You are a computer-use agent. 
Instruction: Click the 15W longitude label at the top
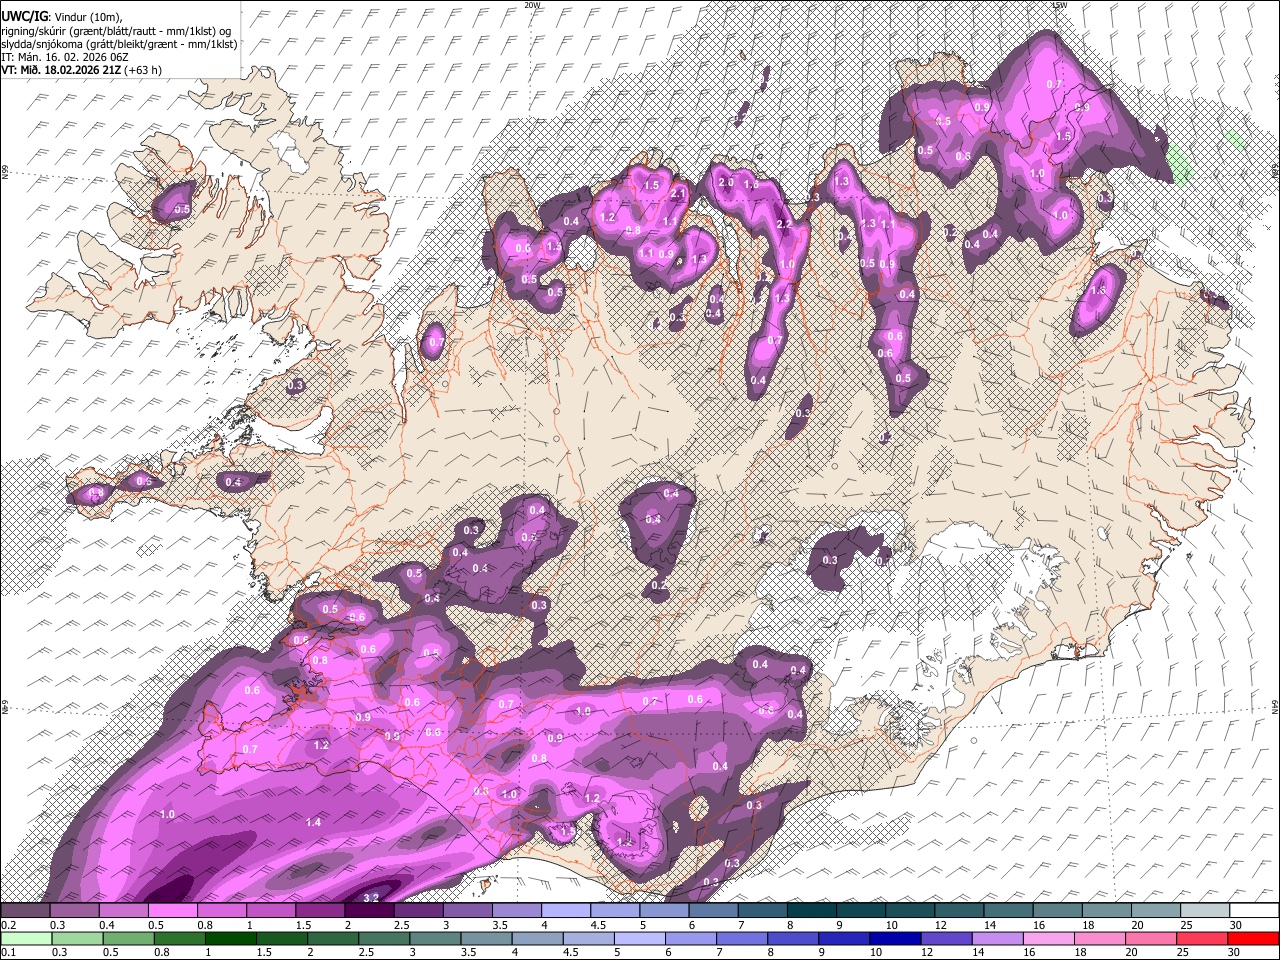1059,5
